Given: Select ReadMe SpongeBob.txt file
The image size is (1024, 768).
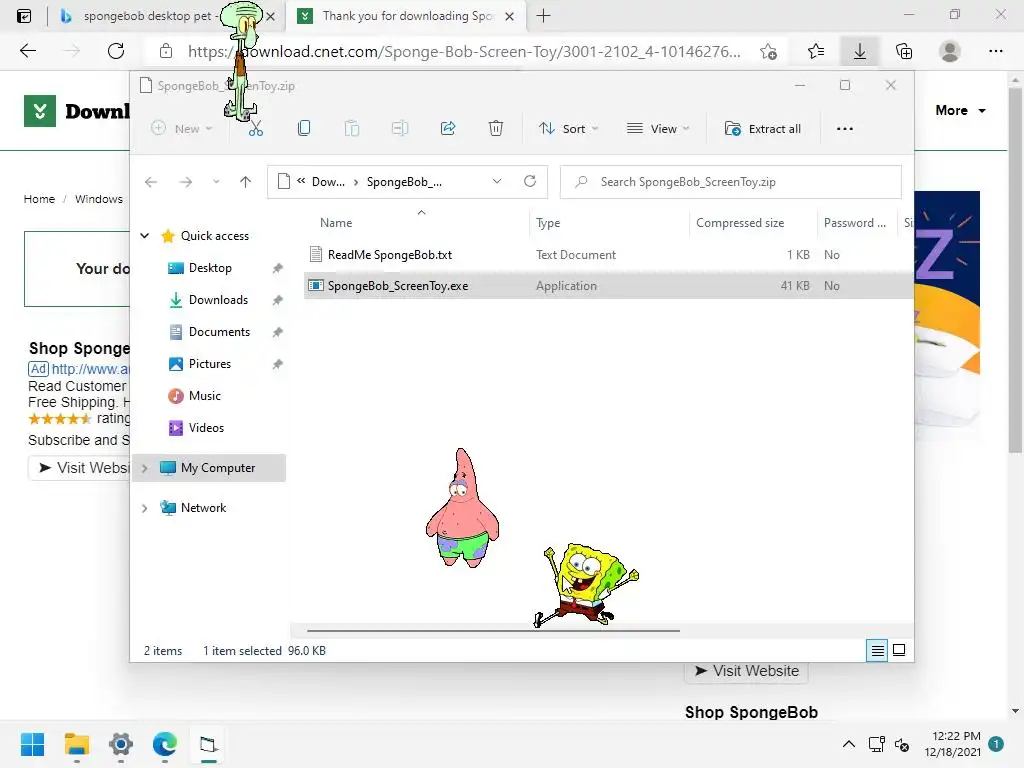Looking at the screenshot, I should pos(389,255).
